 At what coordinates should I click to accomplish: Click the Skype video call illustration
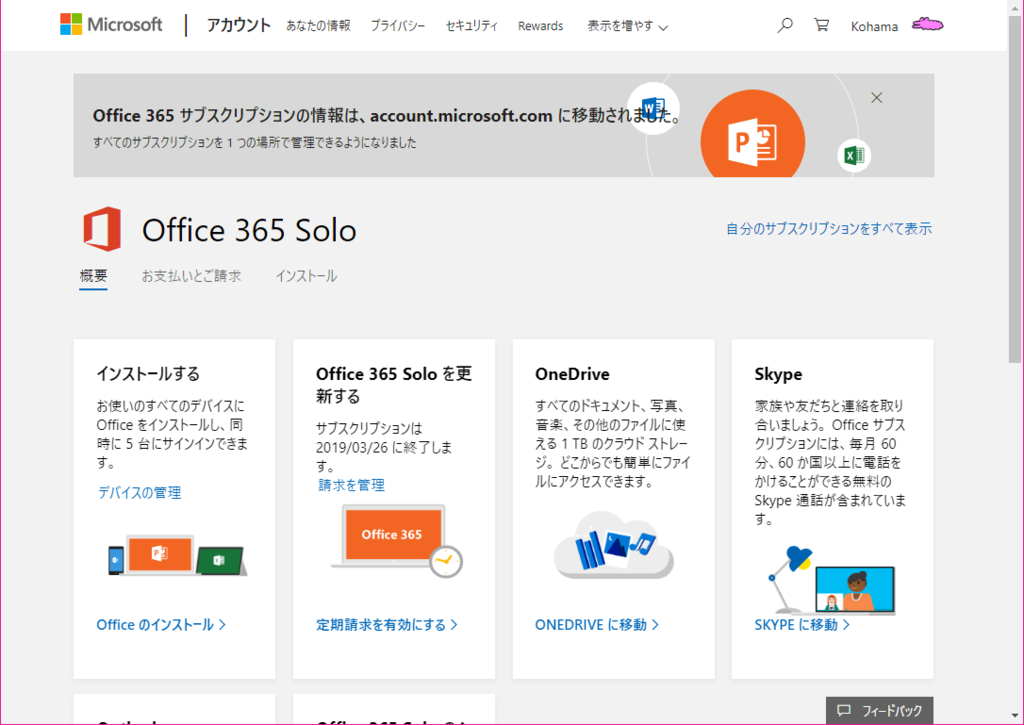(x=831, y=580)
